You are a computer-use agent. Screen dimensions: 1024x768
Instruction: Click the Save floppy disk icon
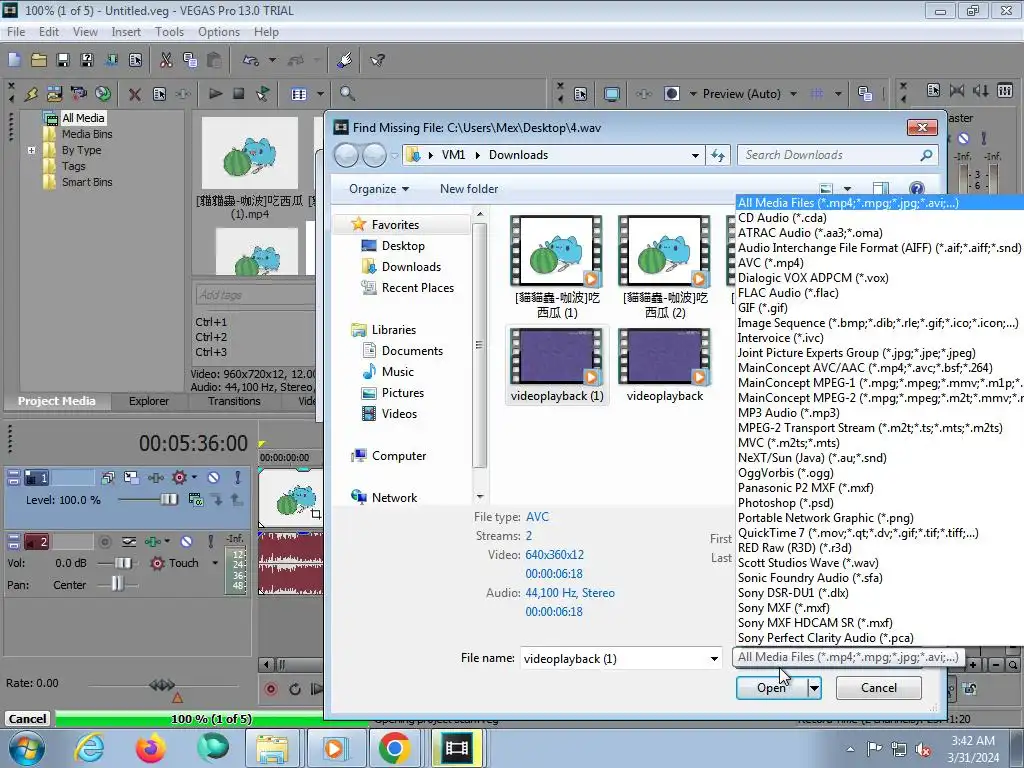point(63,60)
